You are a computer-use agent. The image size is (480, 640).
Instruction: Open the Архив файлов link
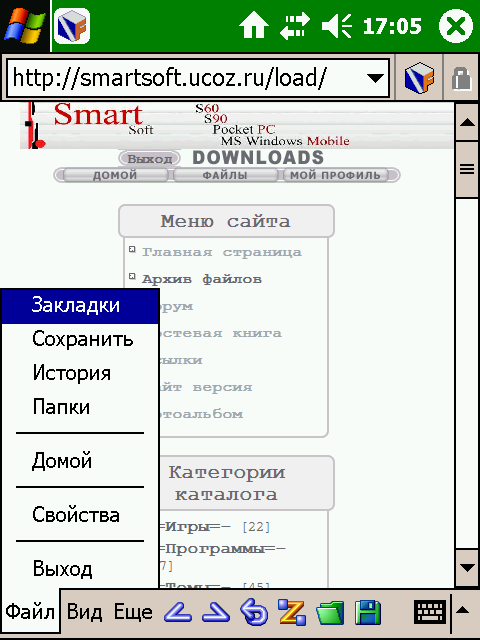[202, 279]
